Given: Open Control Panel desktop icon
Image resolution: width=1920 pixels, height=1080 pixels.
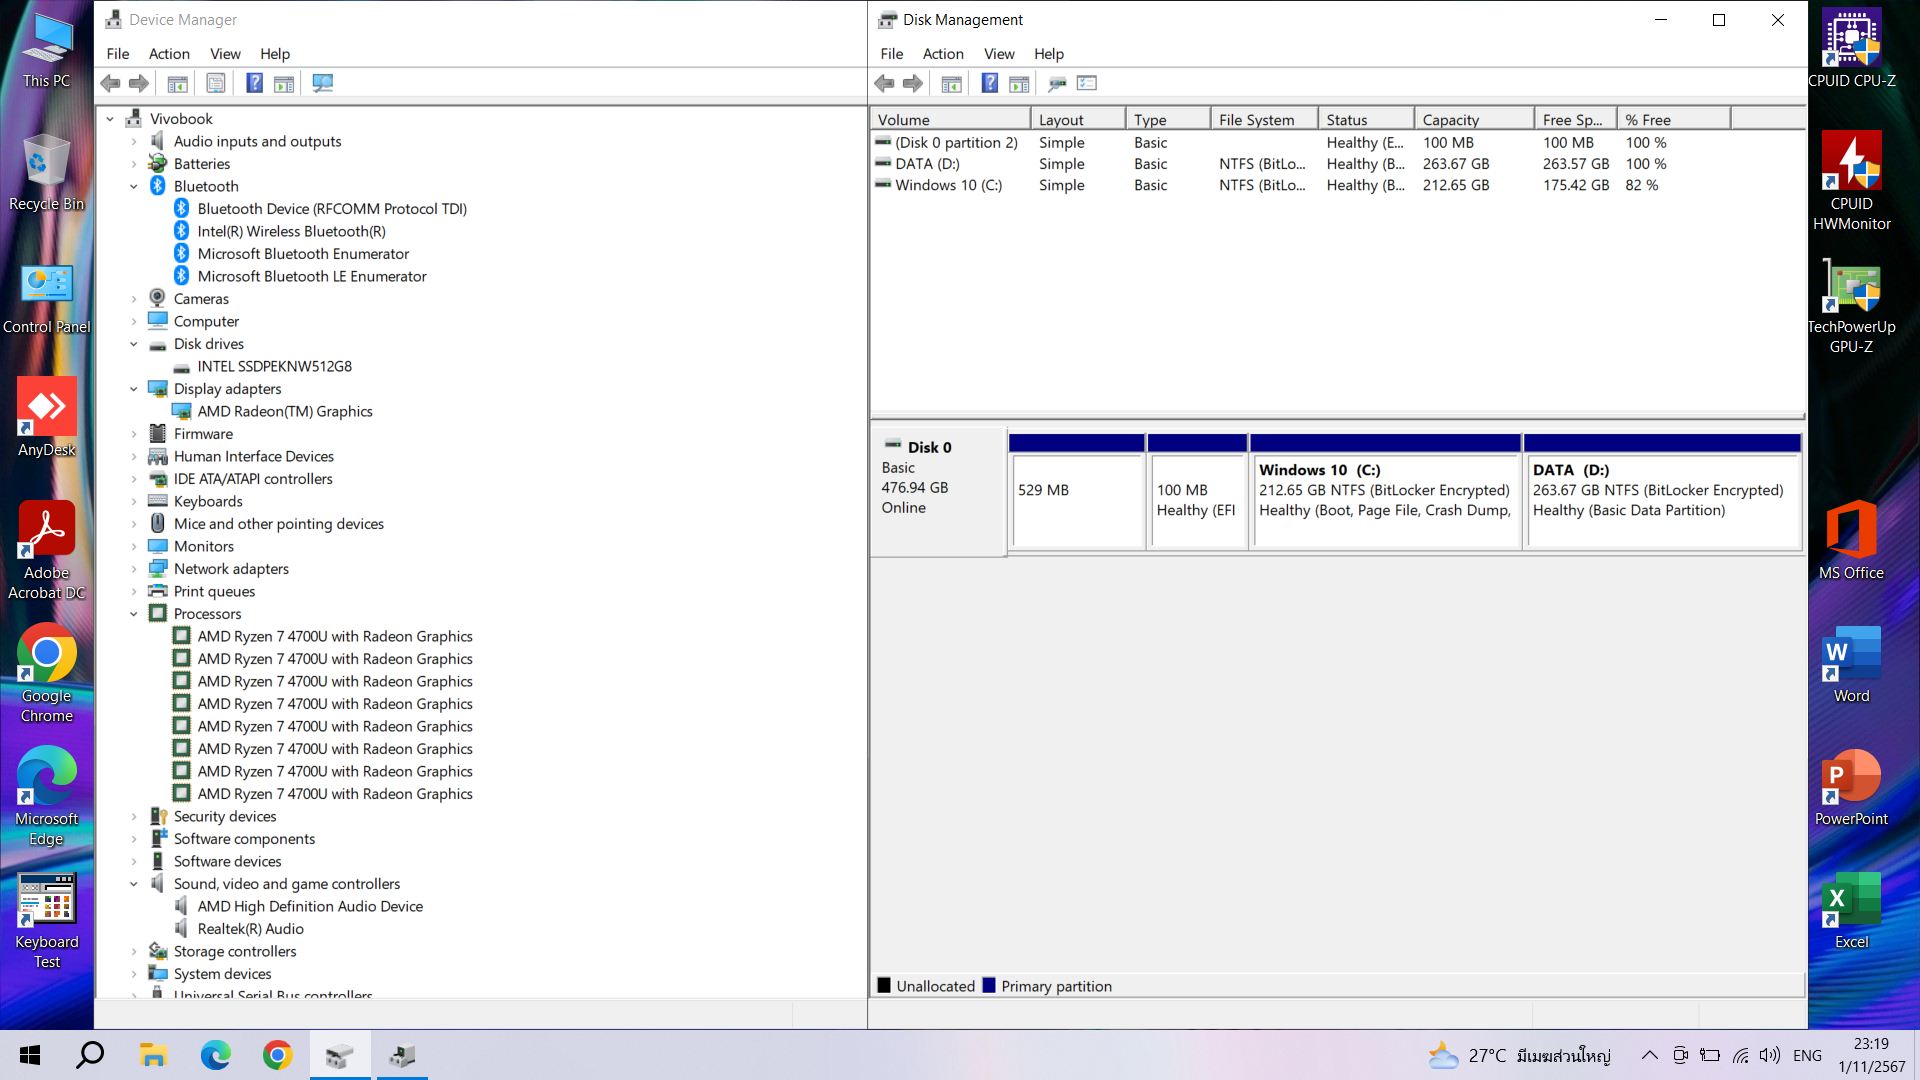Looking at the screenshot, I should pos(47,298).
